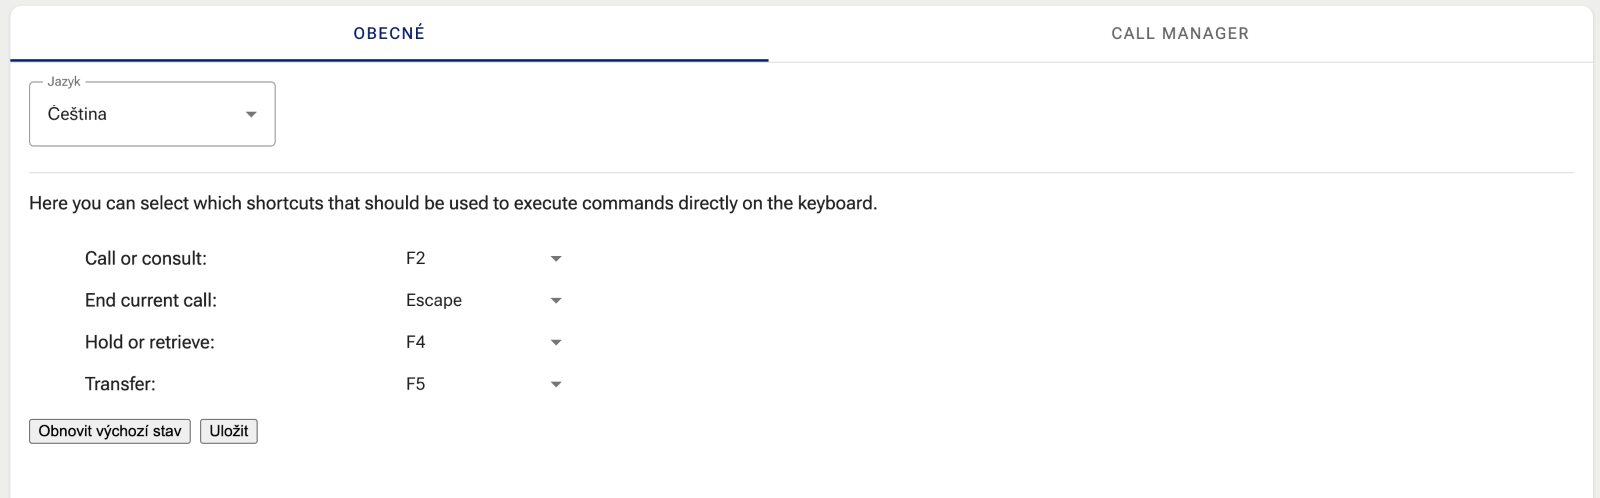Open the Jazyk language dropdown showing Čeština
Image resolution: width=1600 pixels, height=498 pixels.
[x=140, y=114]
